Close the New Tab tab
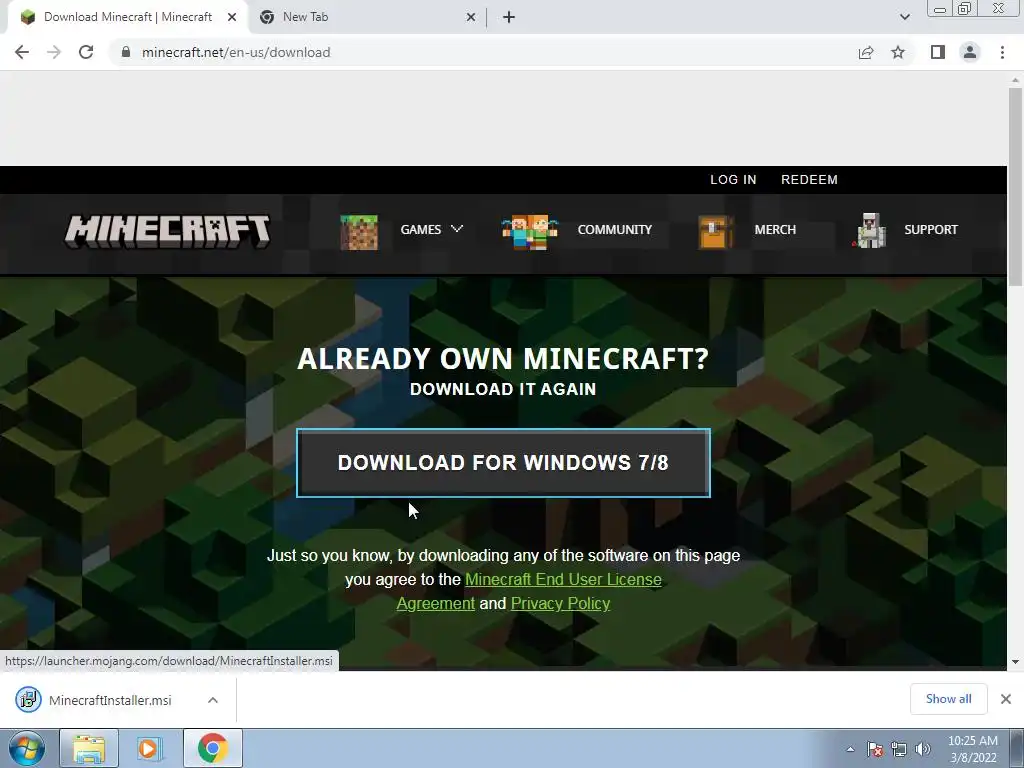The height and width of the screenshot is (768, 1024). tap(471, 17)
